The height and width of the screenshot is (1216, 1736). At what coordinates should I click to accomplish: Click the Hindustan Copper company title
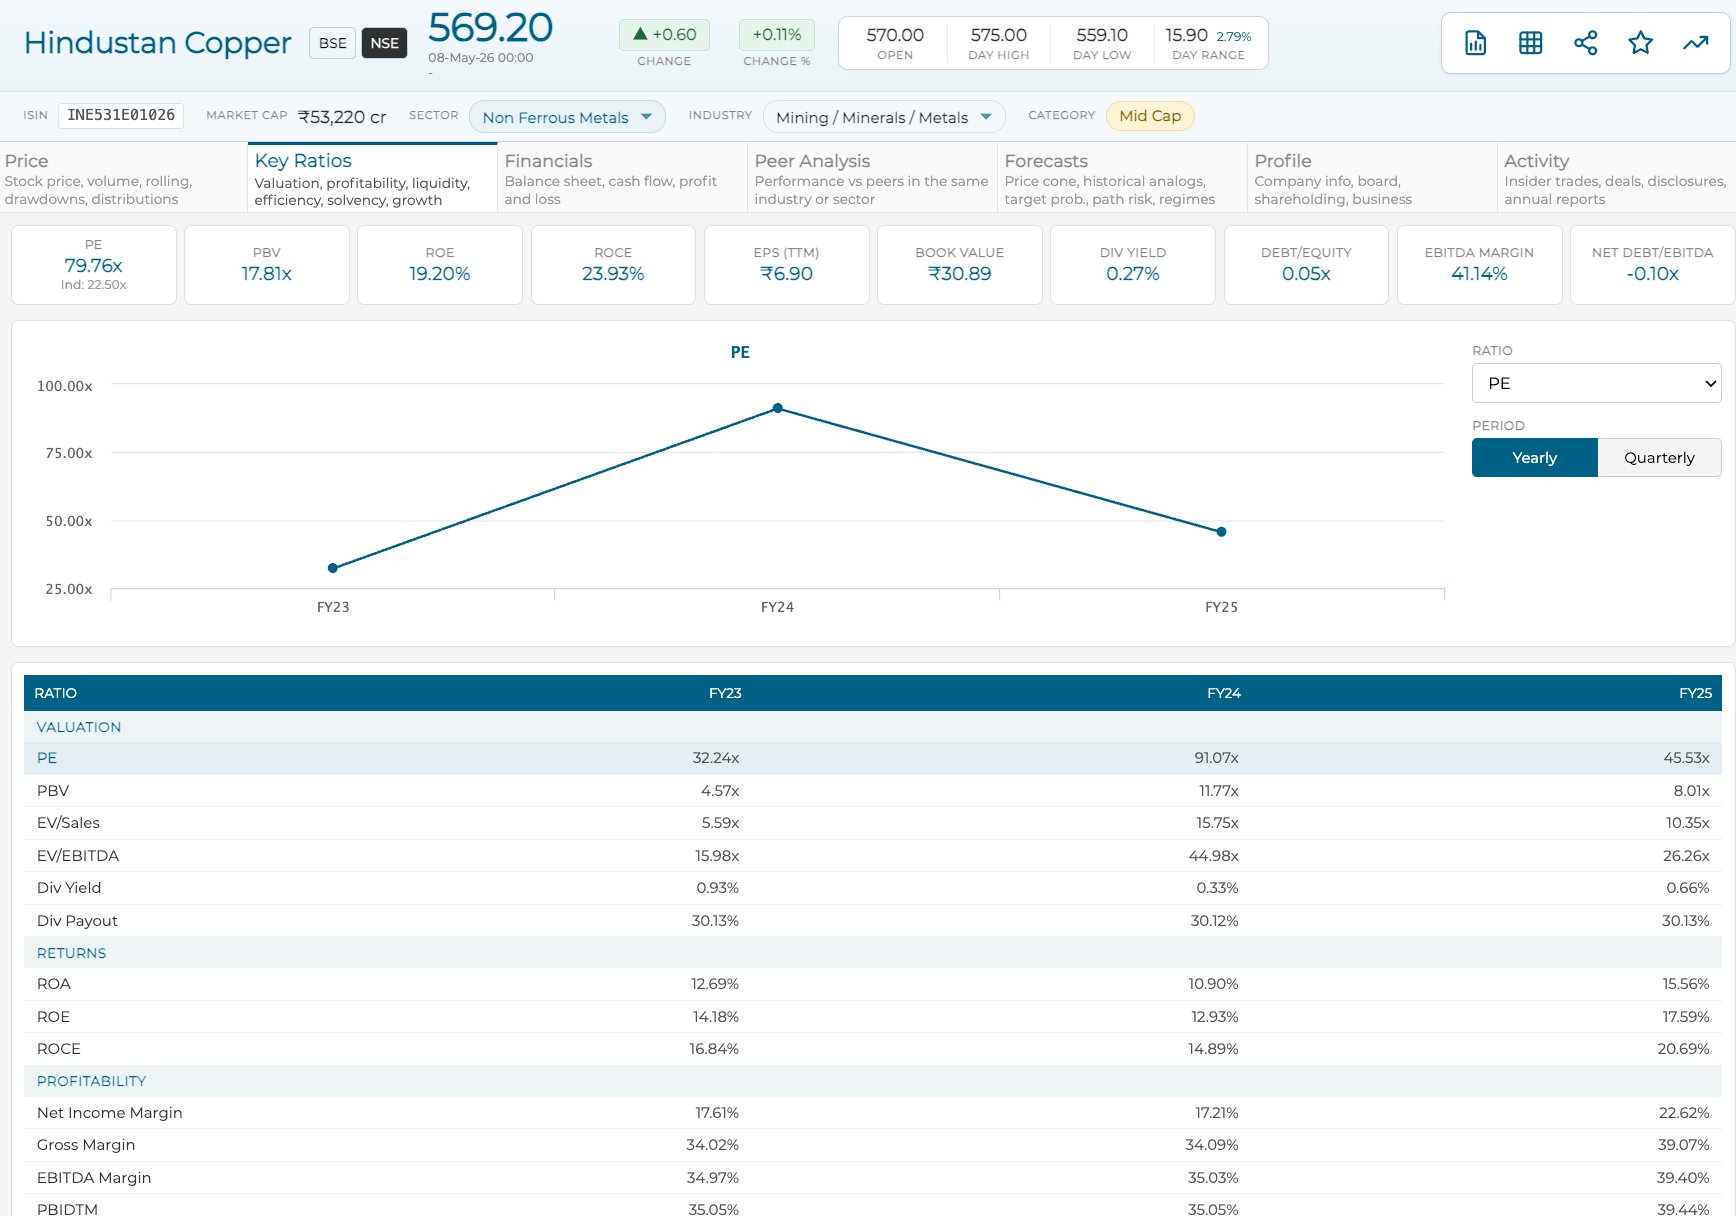(157, 43)
